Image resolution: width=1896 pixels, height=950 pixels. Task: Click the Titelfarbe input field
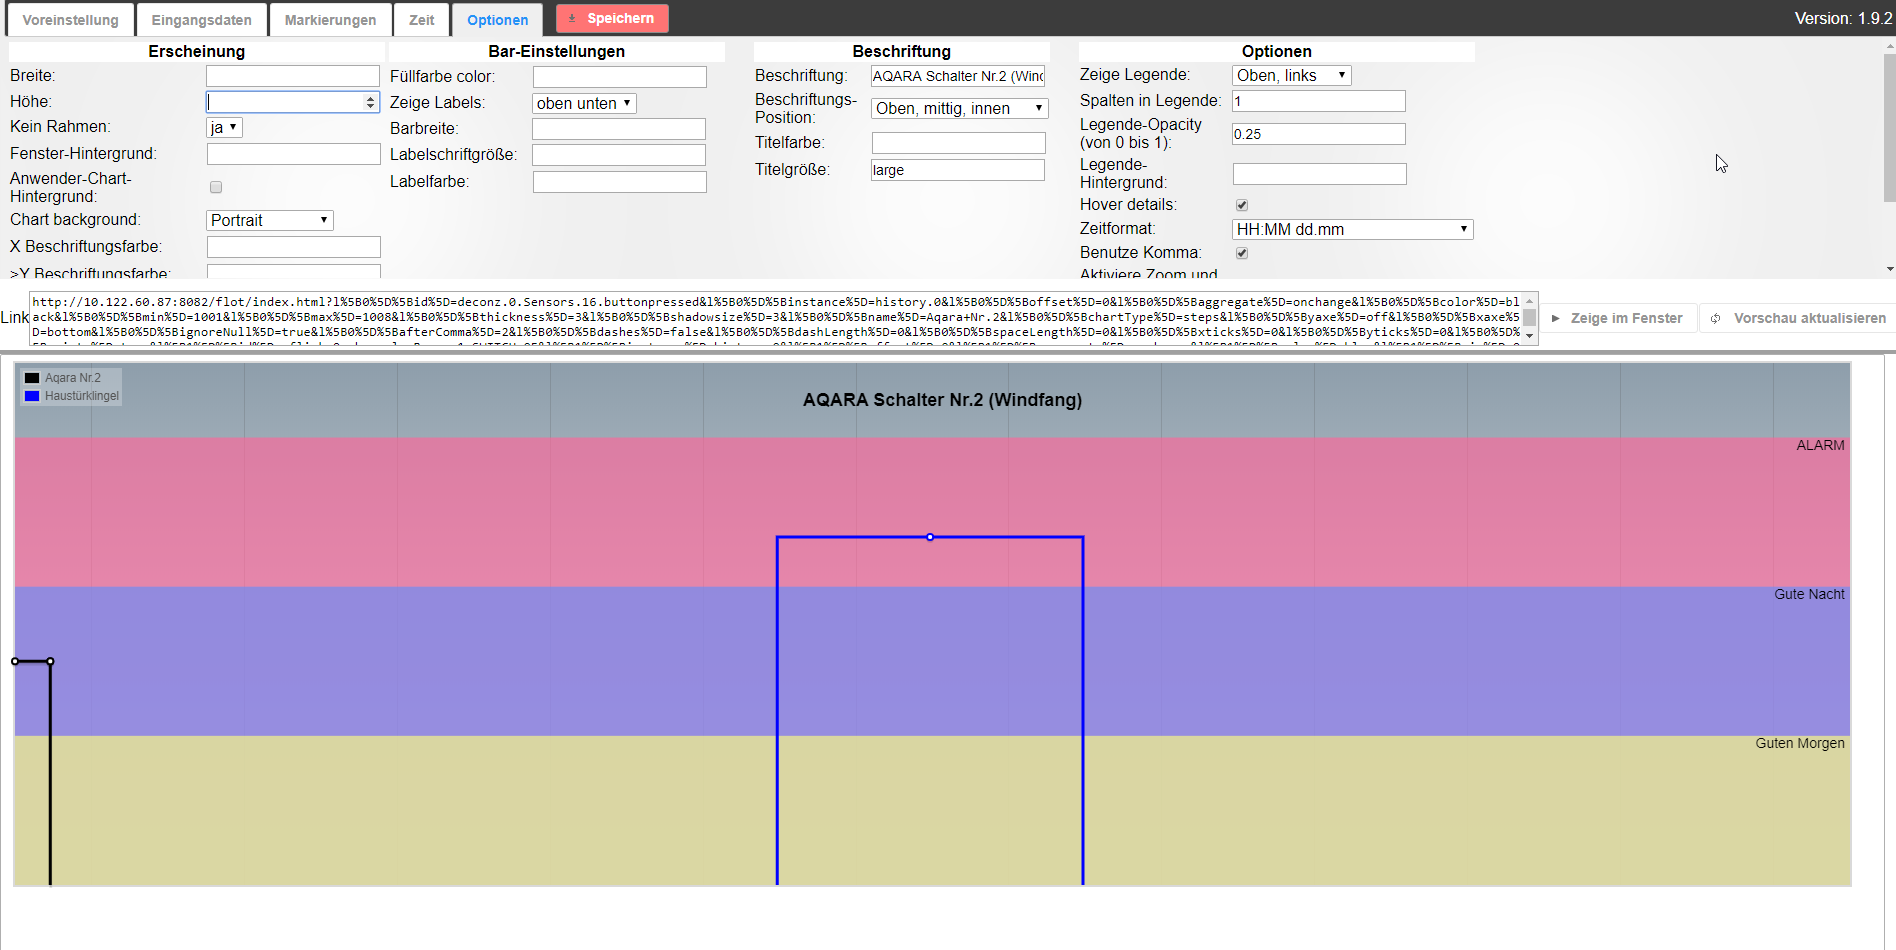tap(958, 143)
